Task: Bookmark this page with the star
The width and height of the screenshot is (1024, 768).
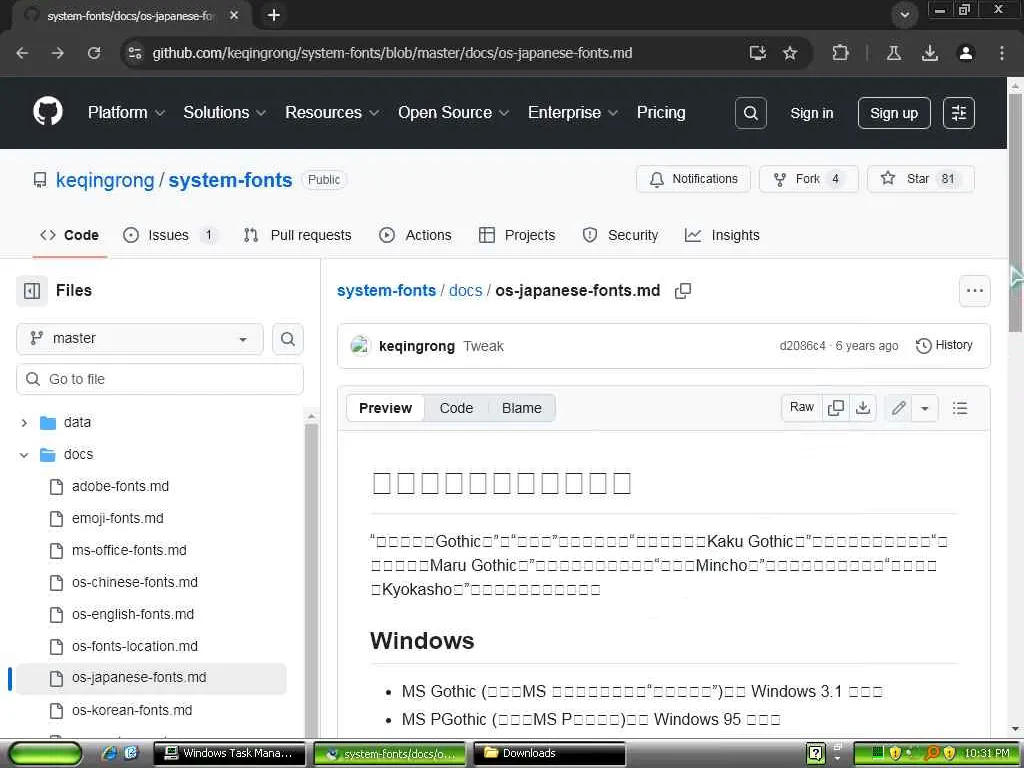Action: pos(790,53)
